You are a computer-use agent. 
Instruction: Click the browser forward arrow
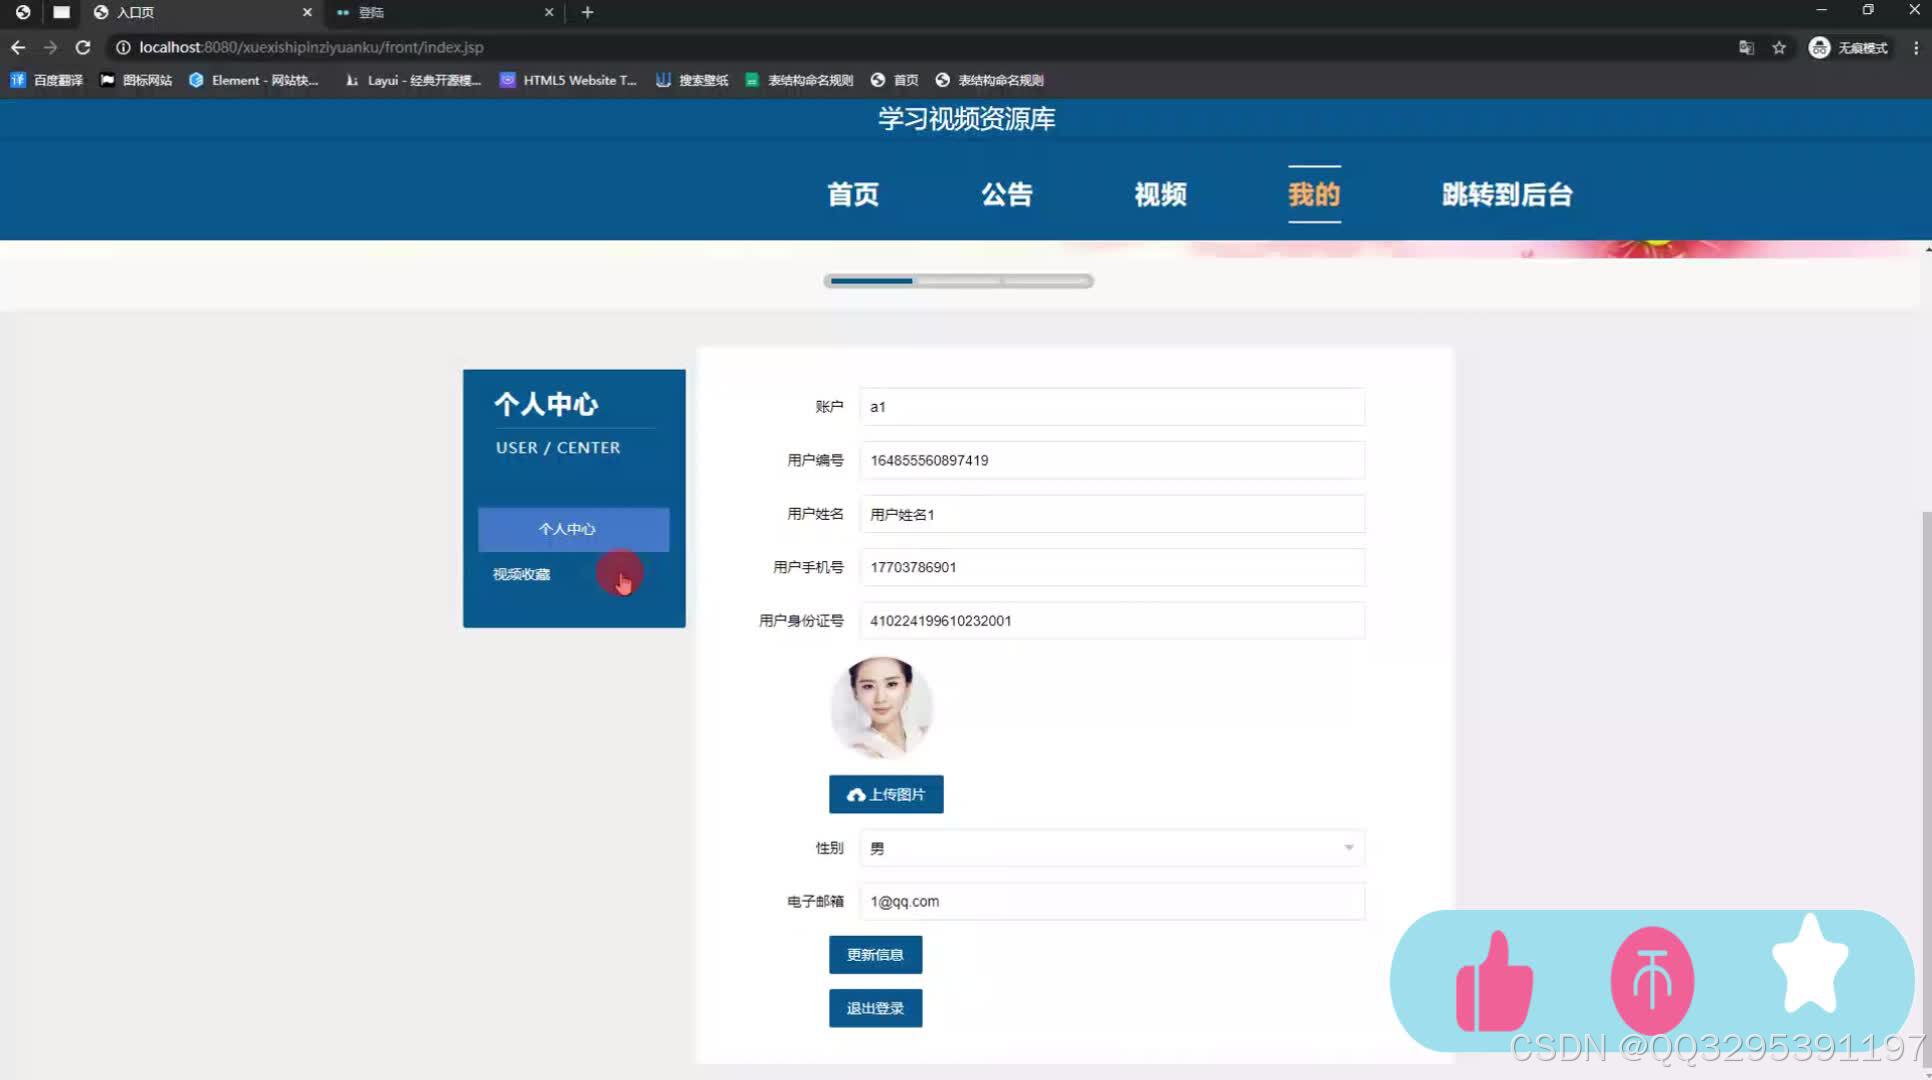point(50,47)
